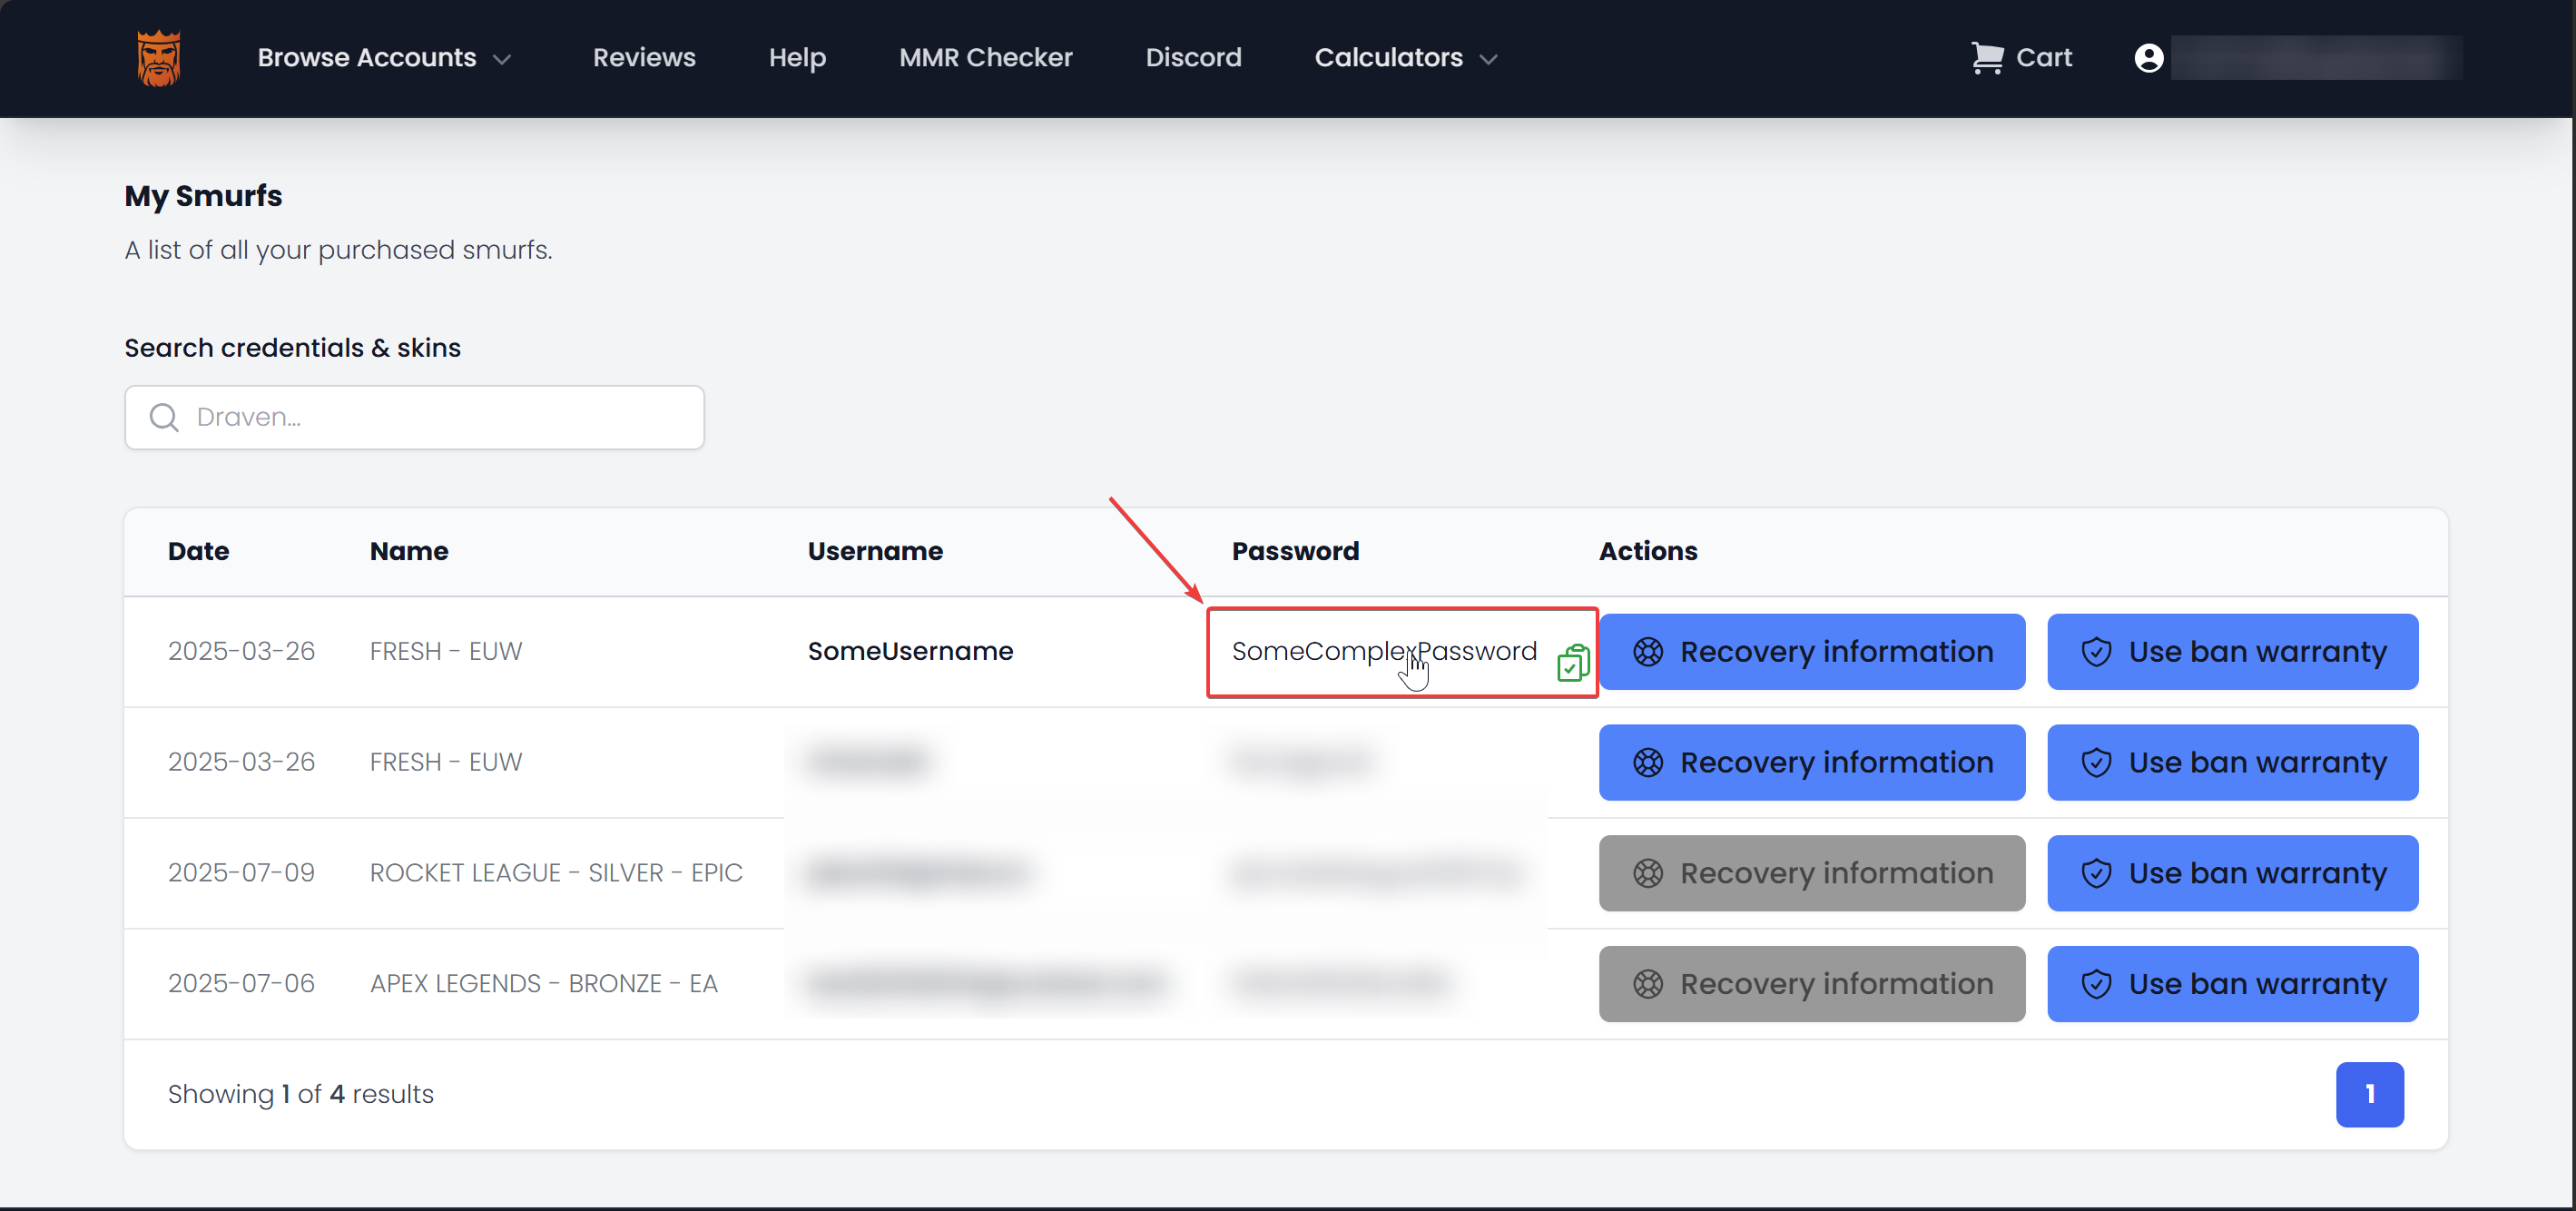This screenshot has width=2576, height=1211.
Task: Open the Reviews page
Action: coord(644,58)
